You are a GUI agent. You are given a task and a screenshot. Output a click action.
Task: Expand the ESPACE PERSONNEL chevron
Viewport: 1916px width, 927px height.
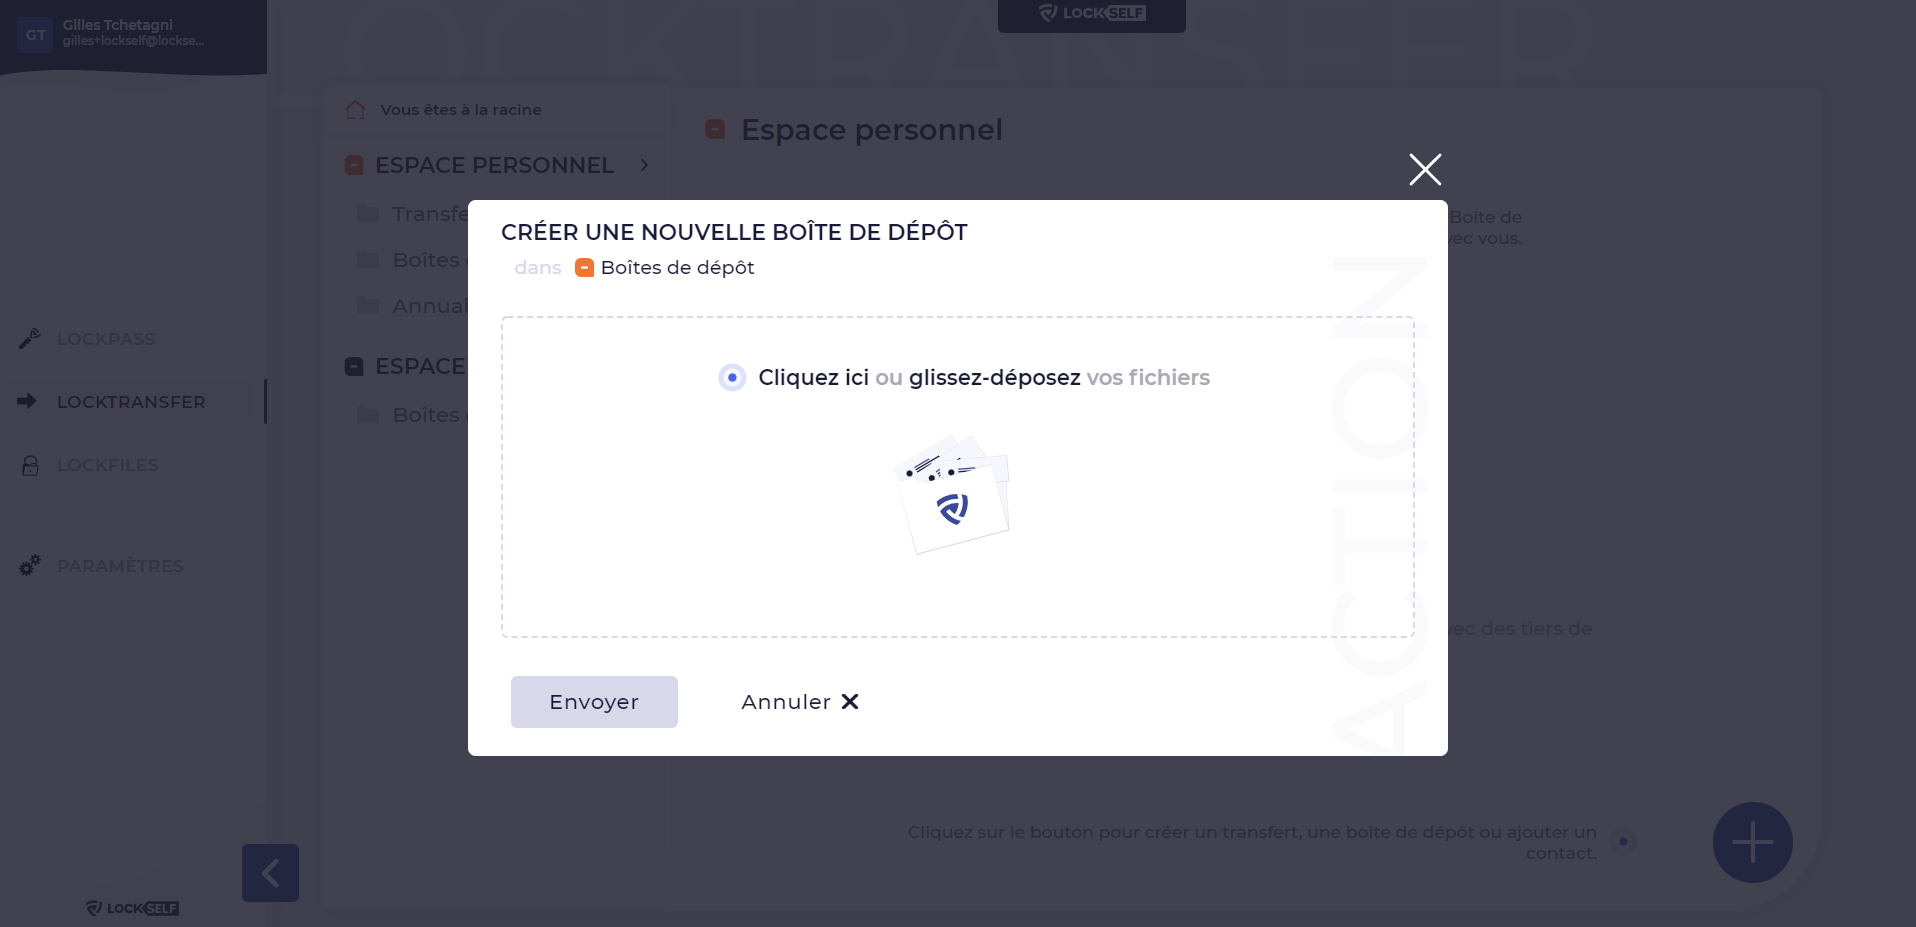pyautogui.click(x=644, y=165)
